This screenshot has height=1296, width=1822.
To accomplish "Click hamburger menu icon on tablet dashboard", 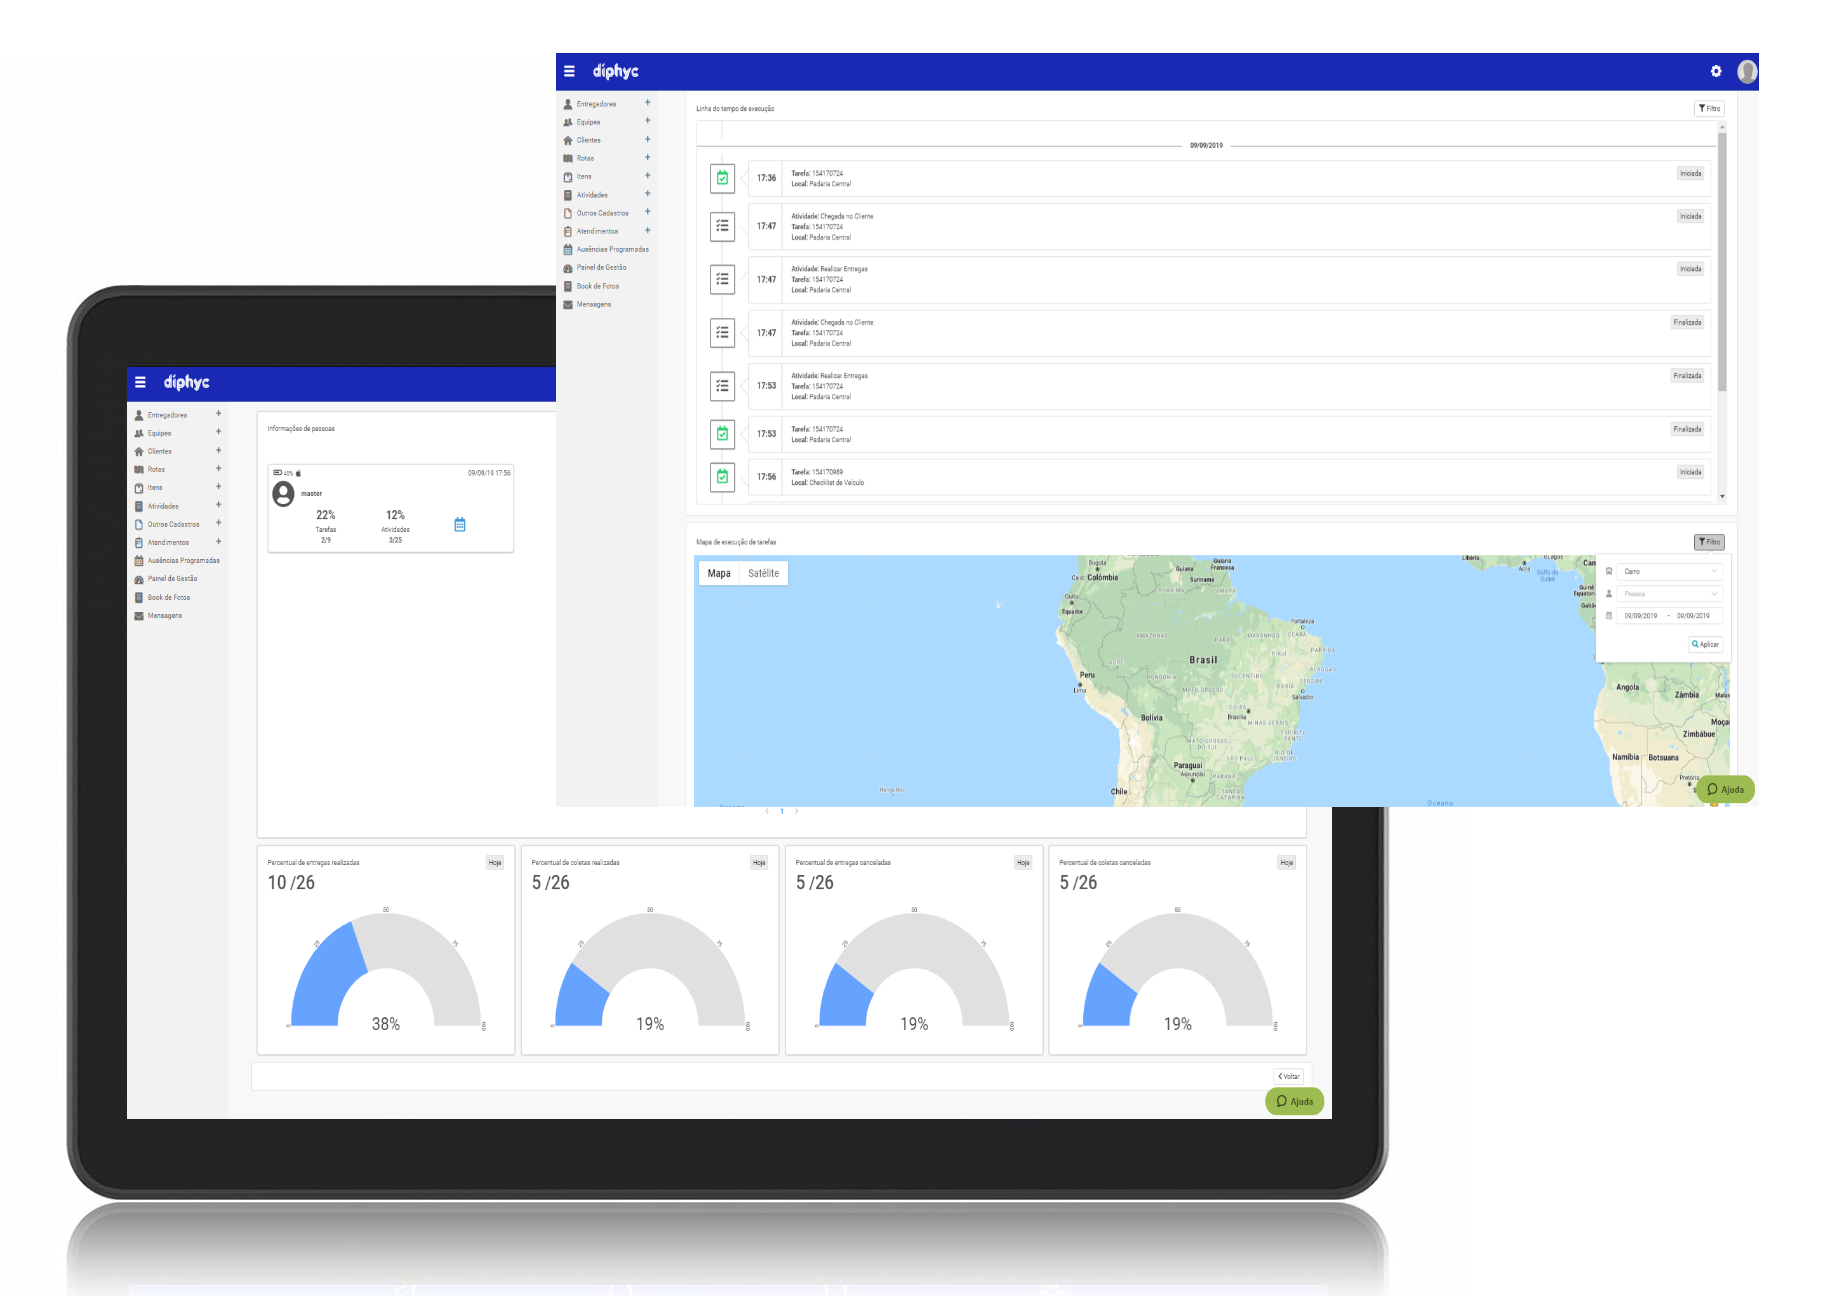I will coord(140,382).
